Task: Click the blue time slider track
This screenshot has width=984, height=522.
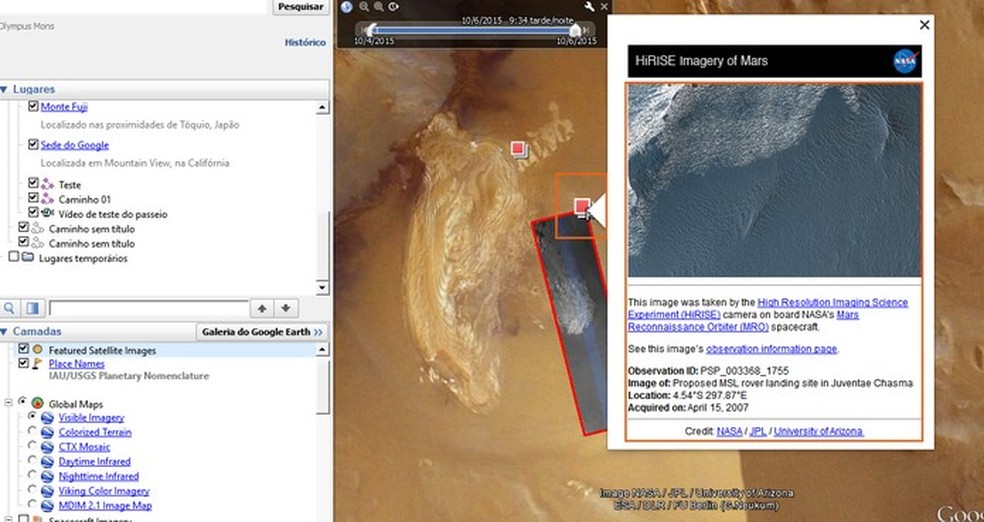Action: (473, 29)
